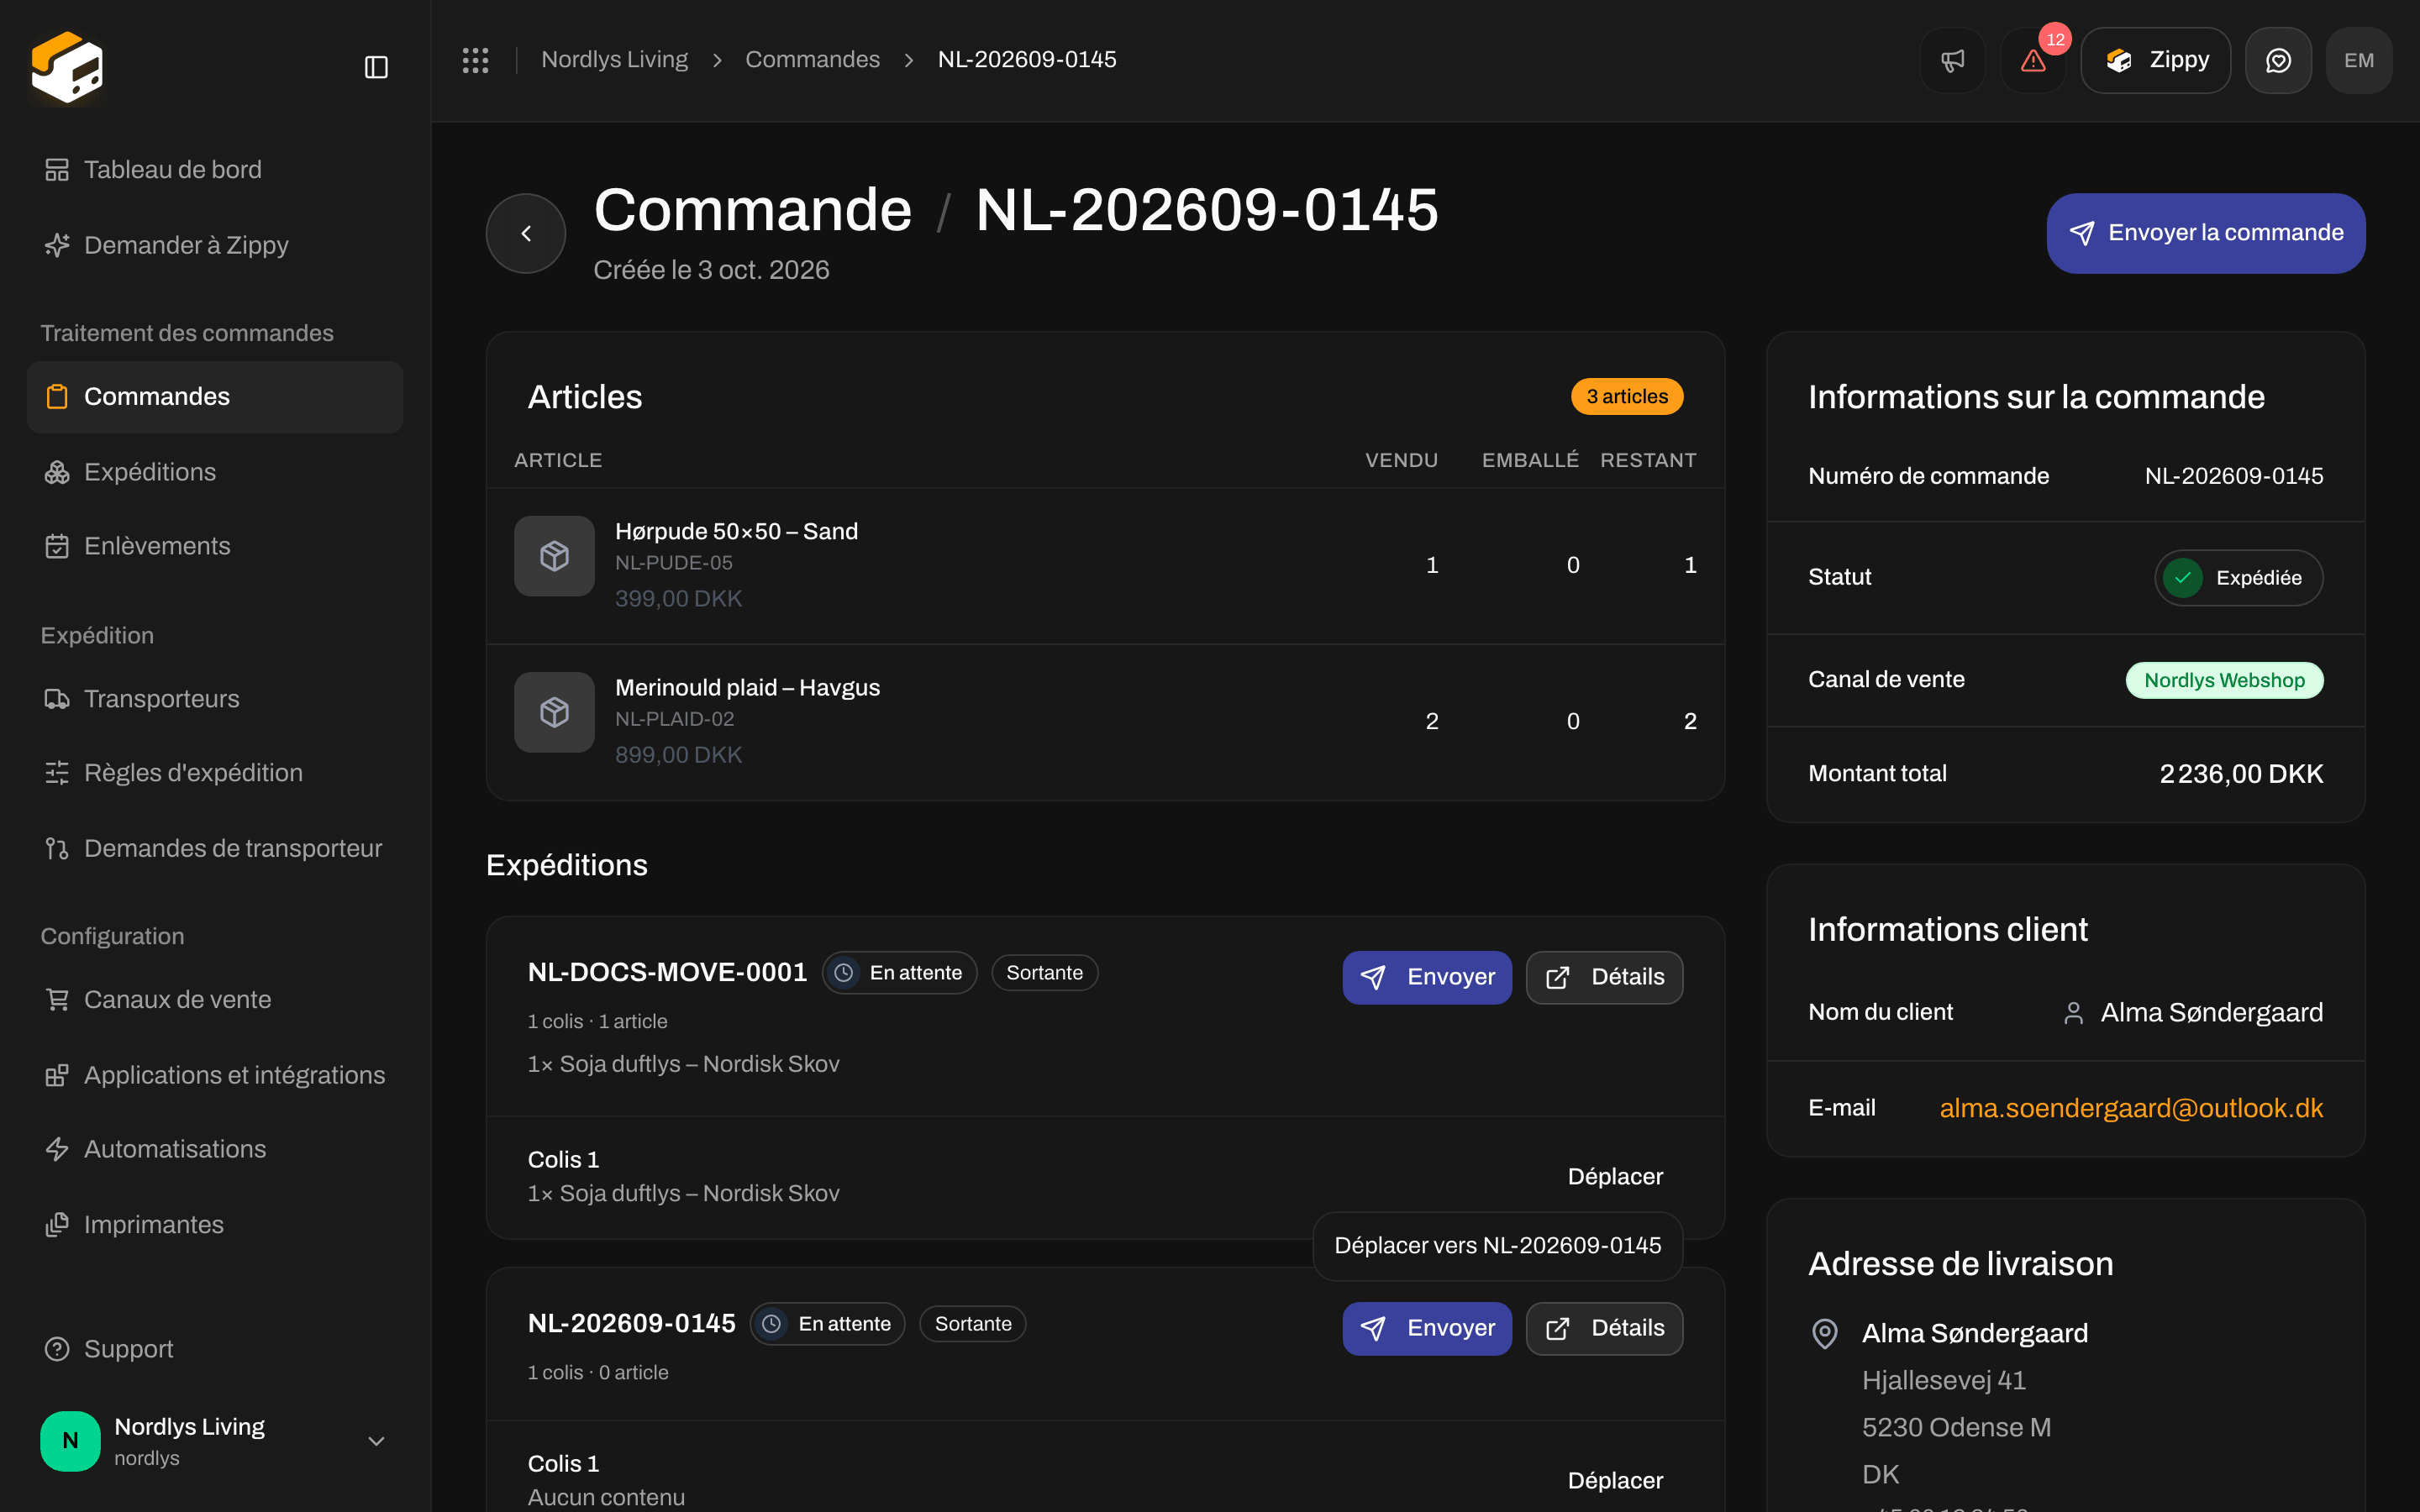The image size is (2420, 1512).
Task: Click the 3 articles badge
Action: (1627, 397)
